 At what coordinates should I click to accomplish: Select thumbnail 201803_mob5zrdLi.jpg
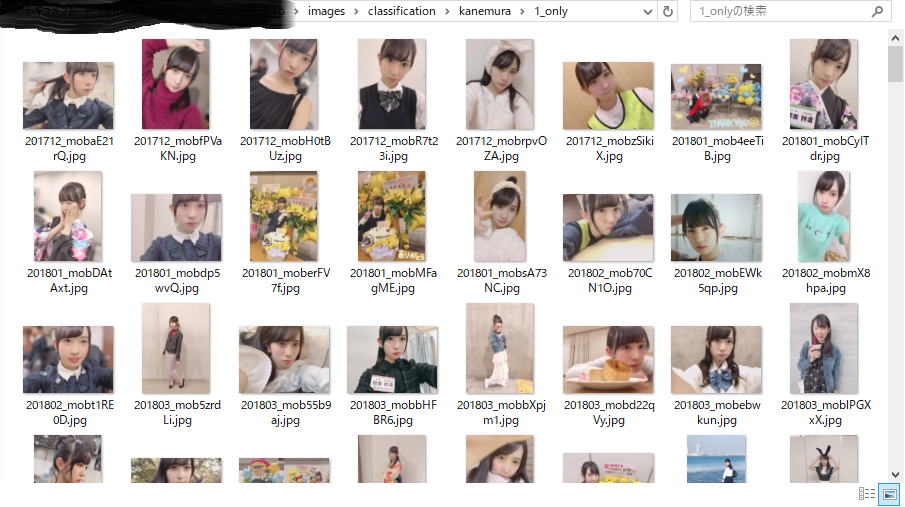pyautogui.click(x=176, y=348)
